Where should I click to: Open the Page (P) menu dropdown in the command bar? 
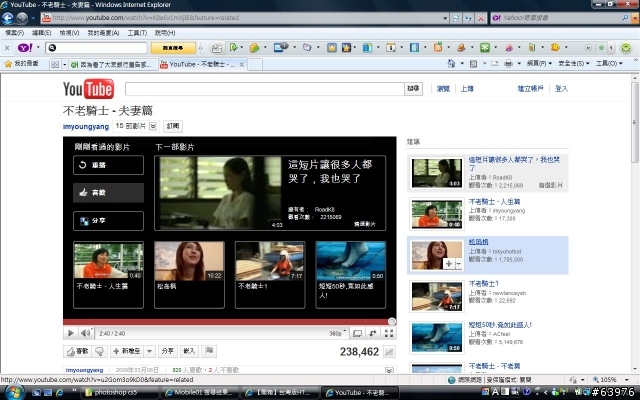point(539,63)
